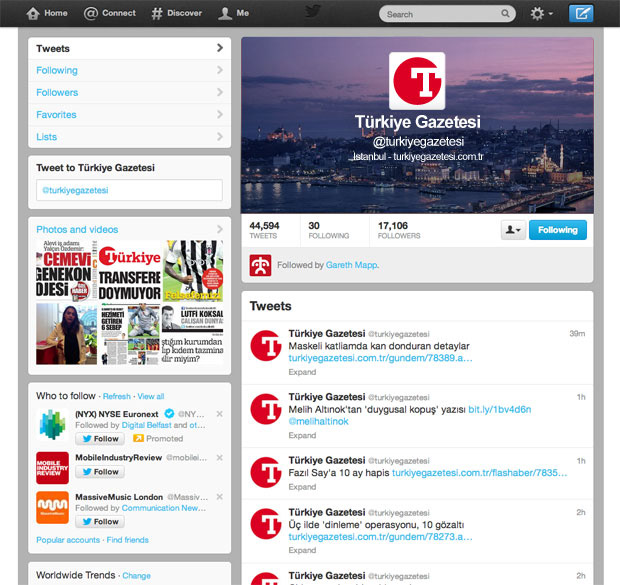620x585 pixels.
Task: Go to Home via the house icon
Action: pyautogui.click(x=33, y=13)
